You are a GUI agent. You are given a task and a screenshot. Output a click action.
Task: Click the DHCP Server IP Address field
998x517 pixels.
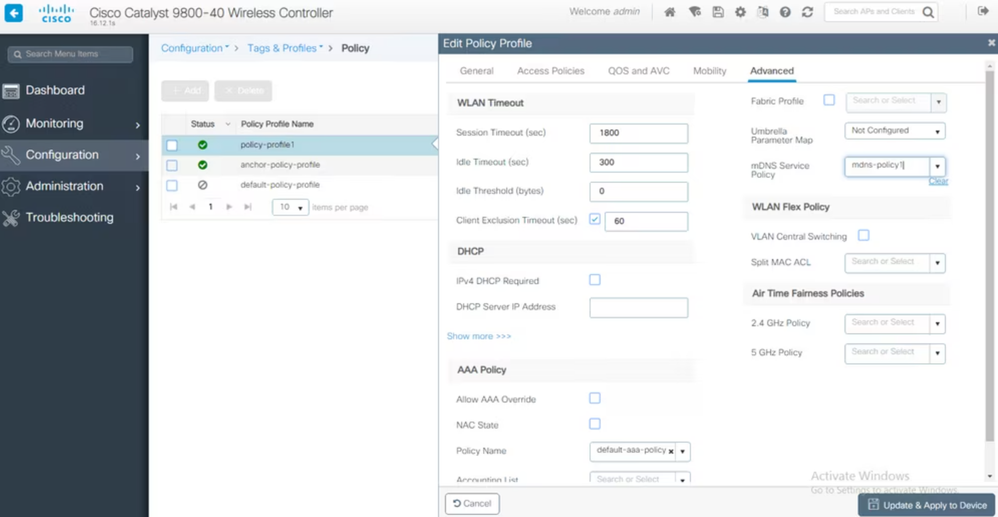coord(638,308)
